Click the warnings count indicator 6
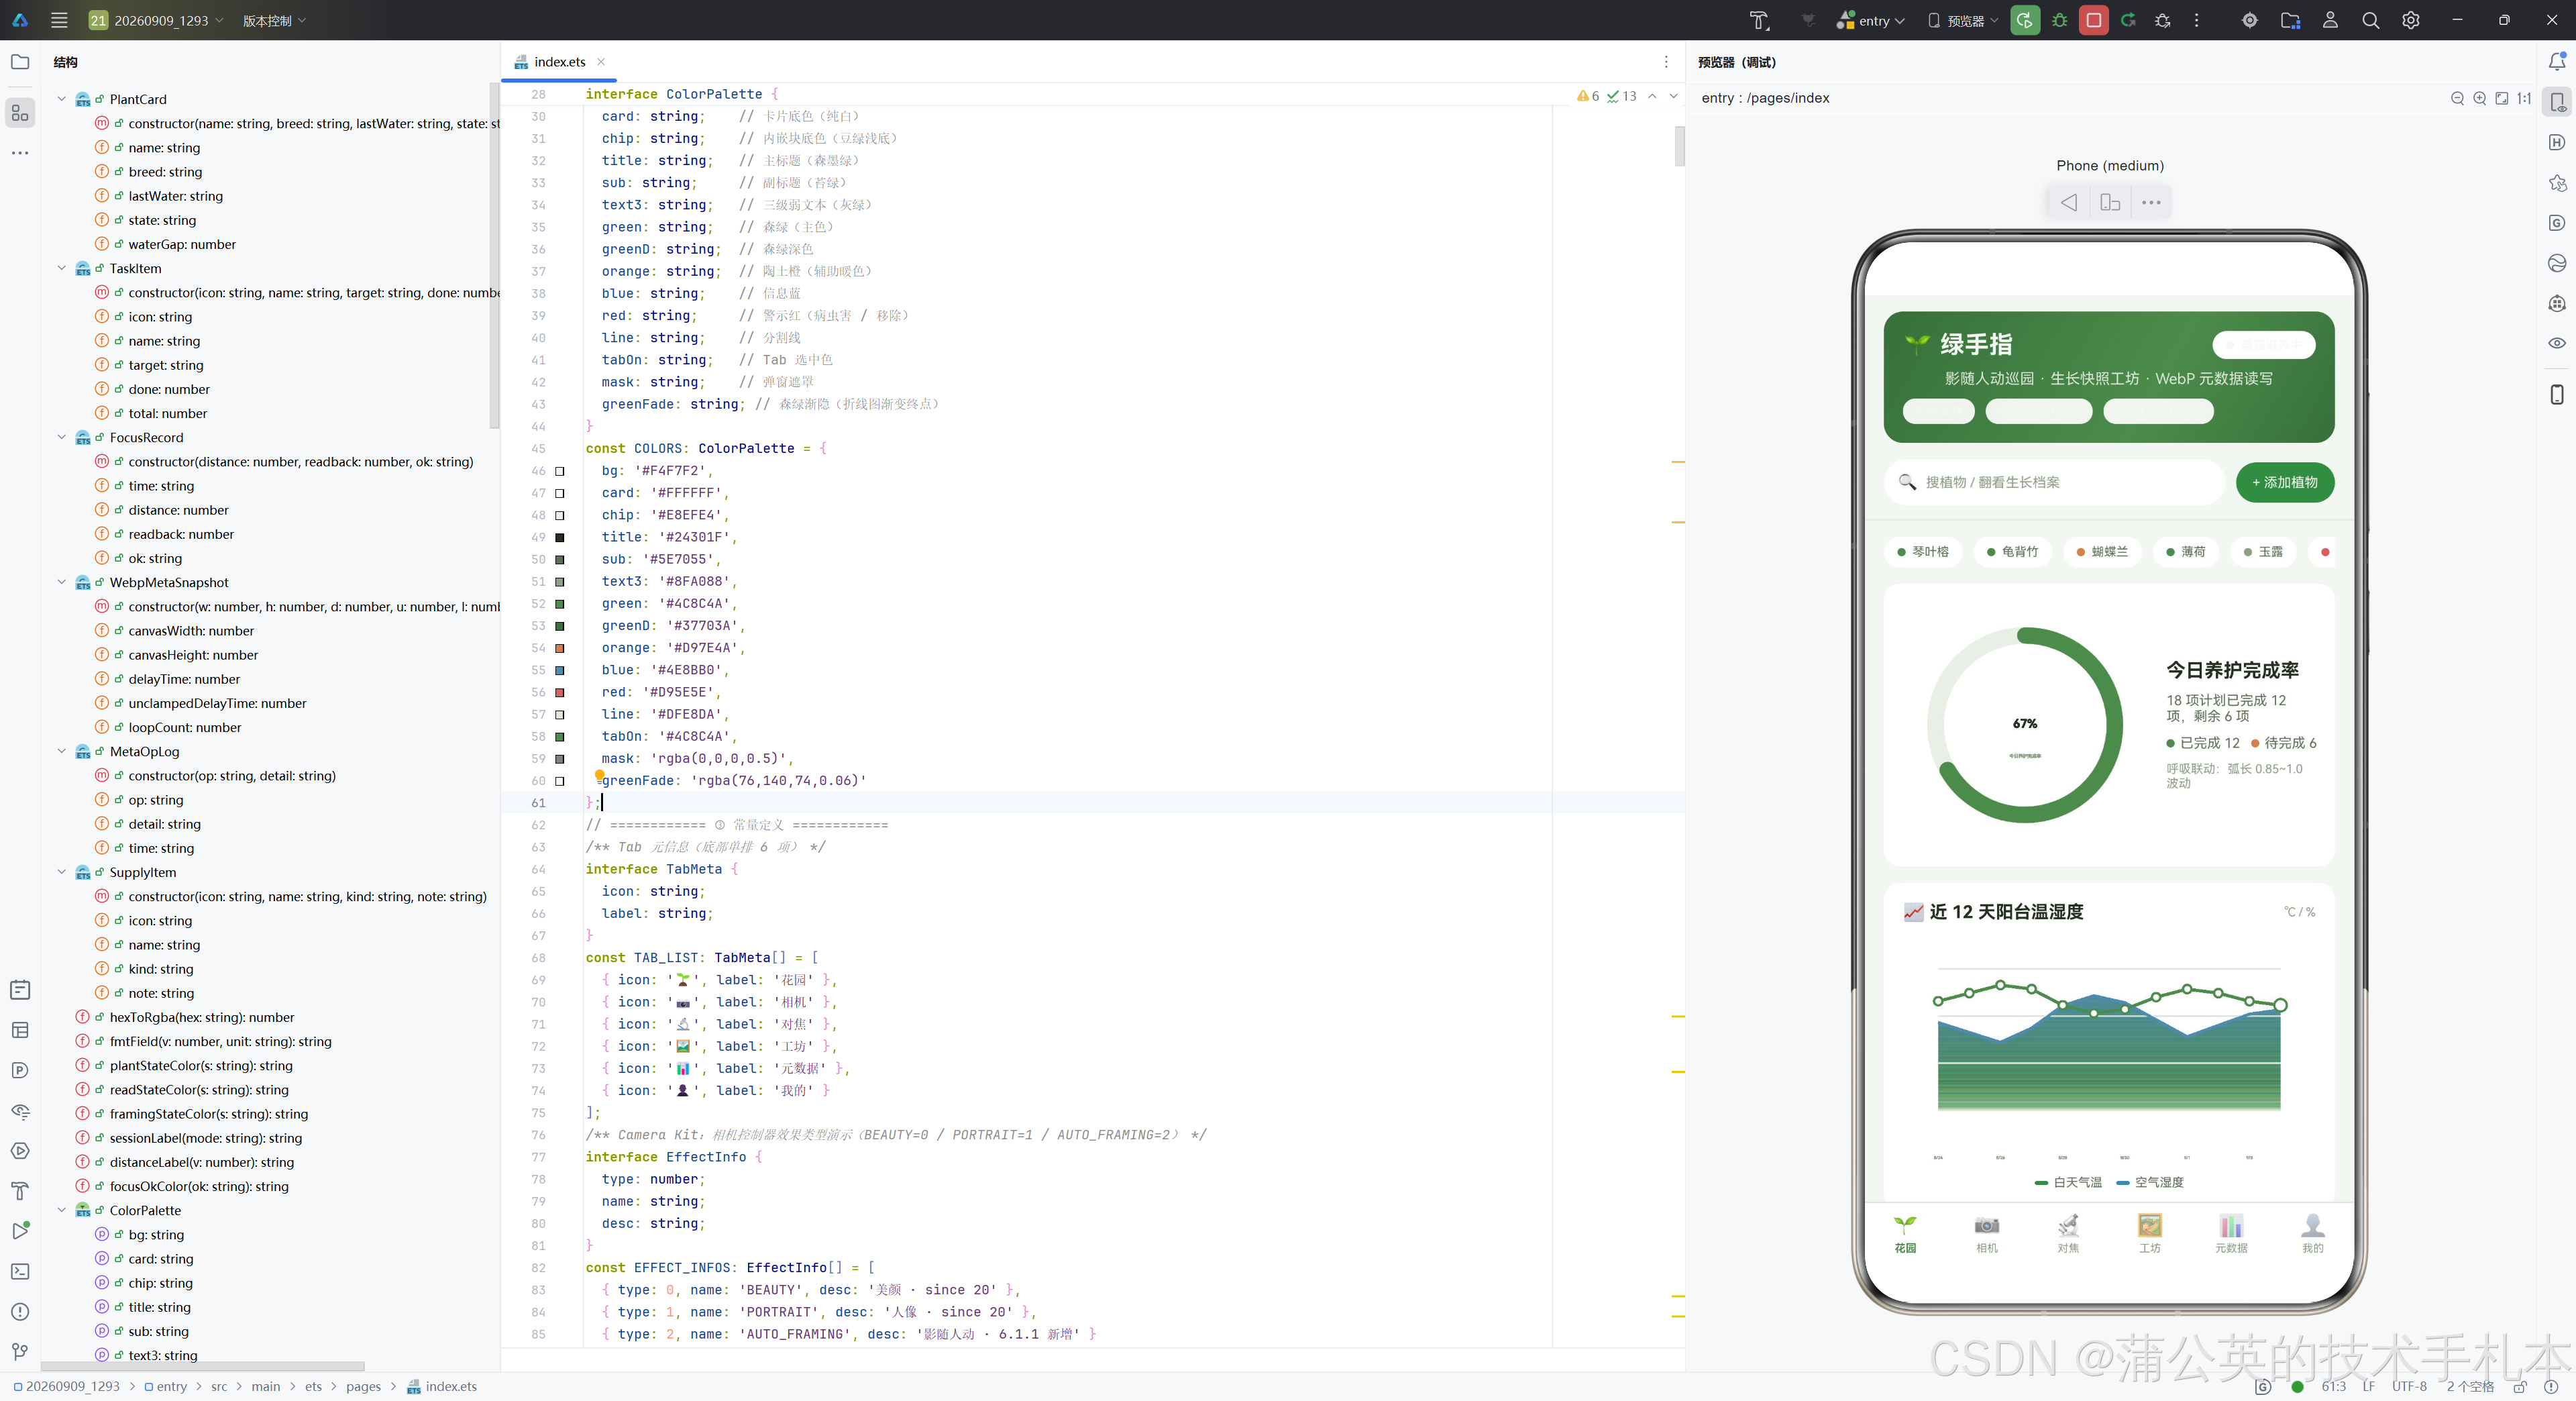Viewport: 2576px width, 1401px height. point(1587,96)
